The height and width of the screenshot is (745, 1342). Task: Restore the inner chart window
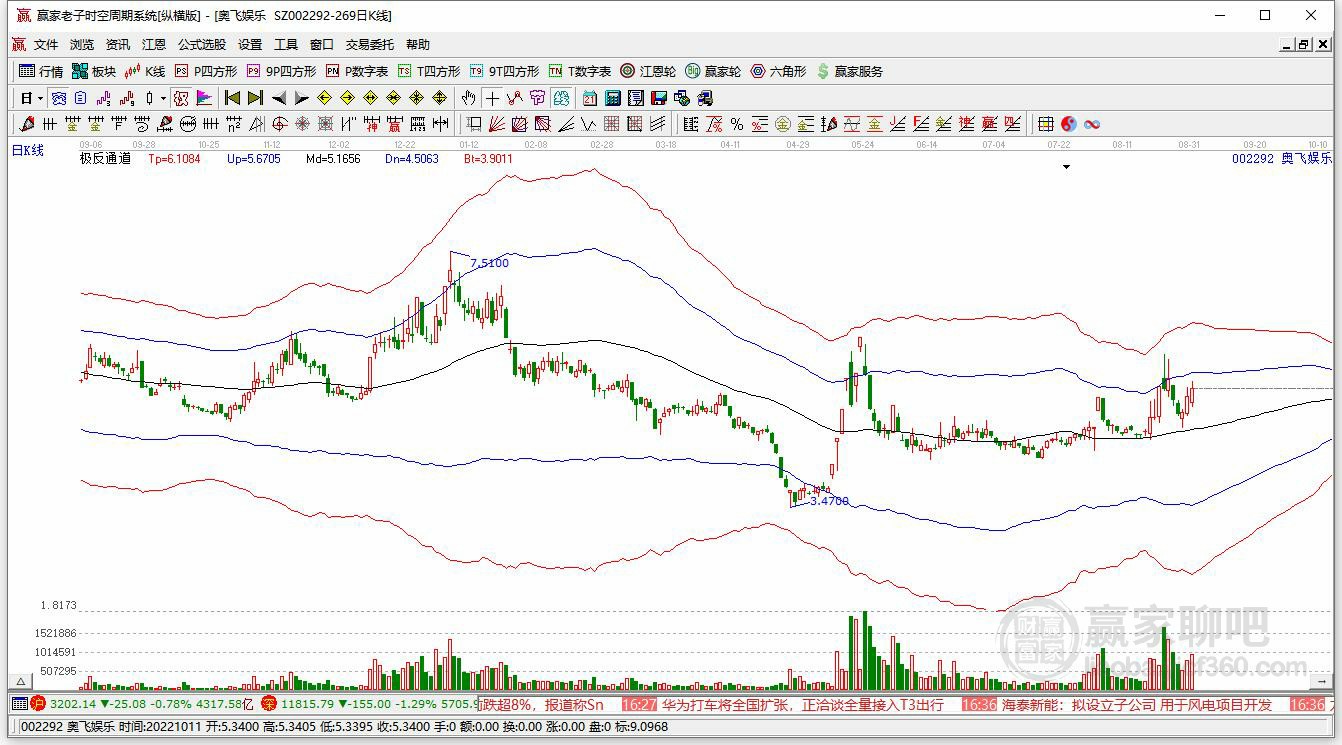point(1304,44)
